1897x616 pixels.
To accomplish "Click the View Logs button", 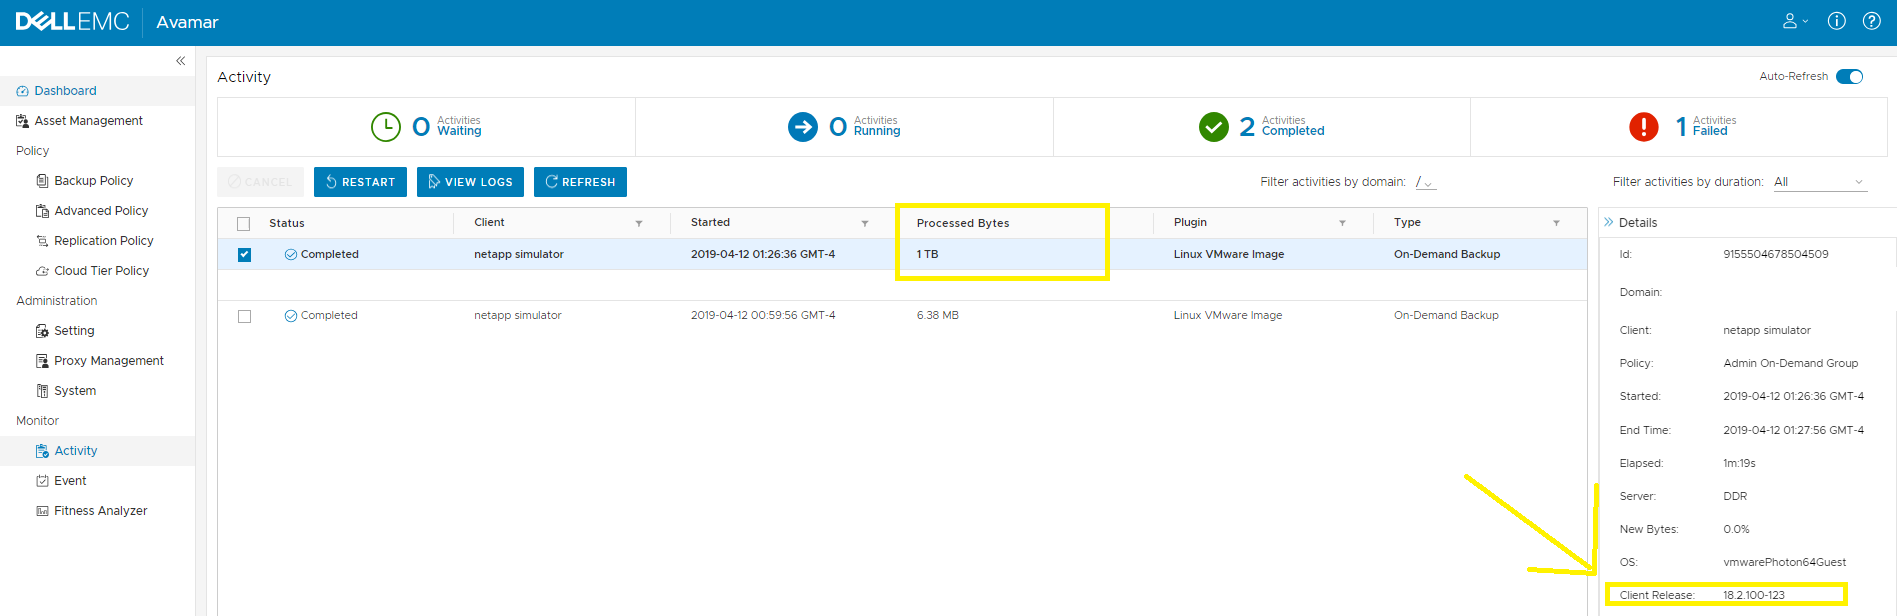I will tap(470, 182).
